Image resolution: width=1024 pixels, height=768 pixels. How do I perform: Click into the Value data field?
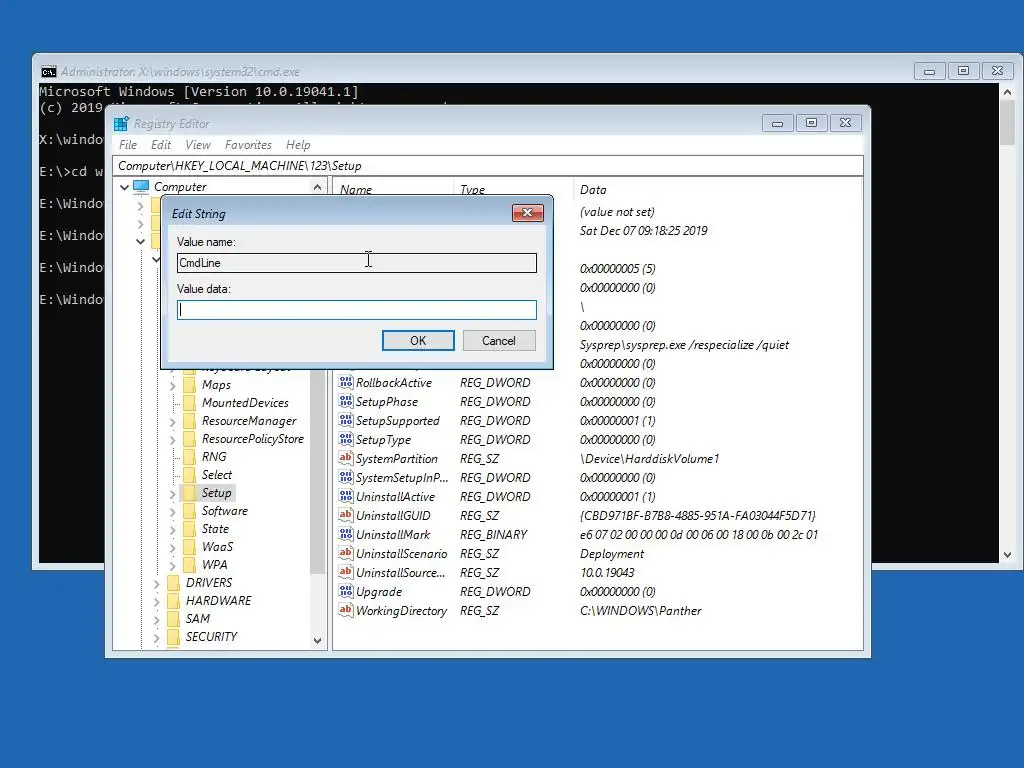point(357,310)
